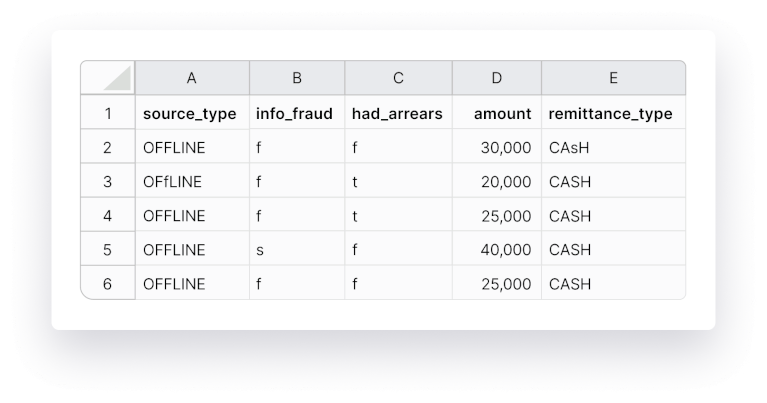
Task: Select info_fraud 'f' in row 3
Action: 297,180
